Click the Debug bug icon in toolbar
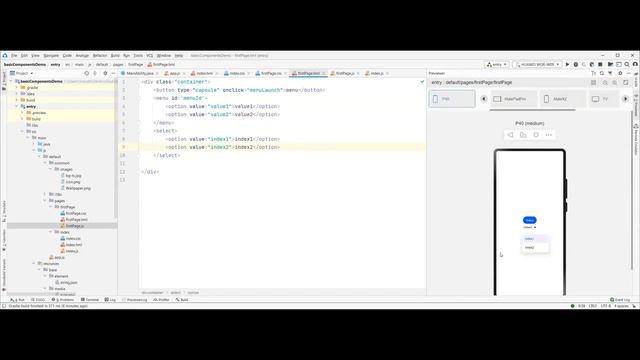This screenshot has height=360, width=640. point(576,64)
